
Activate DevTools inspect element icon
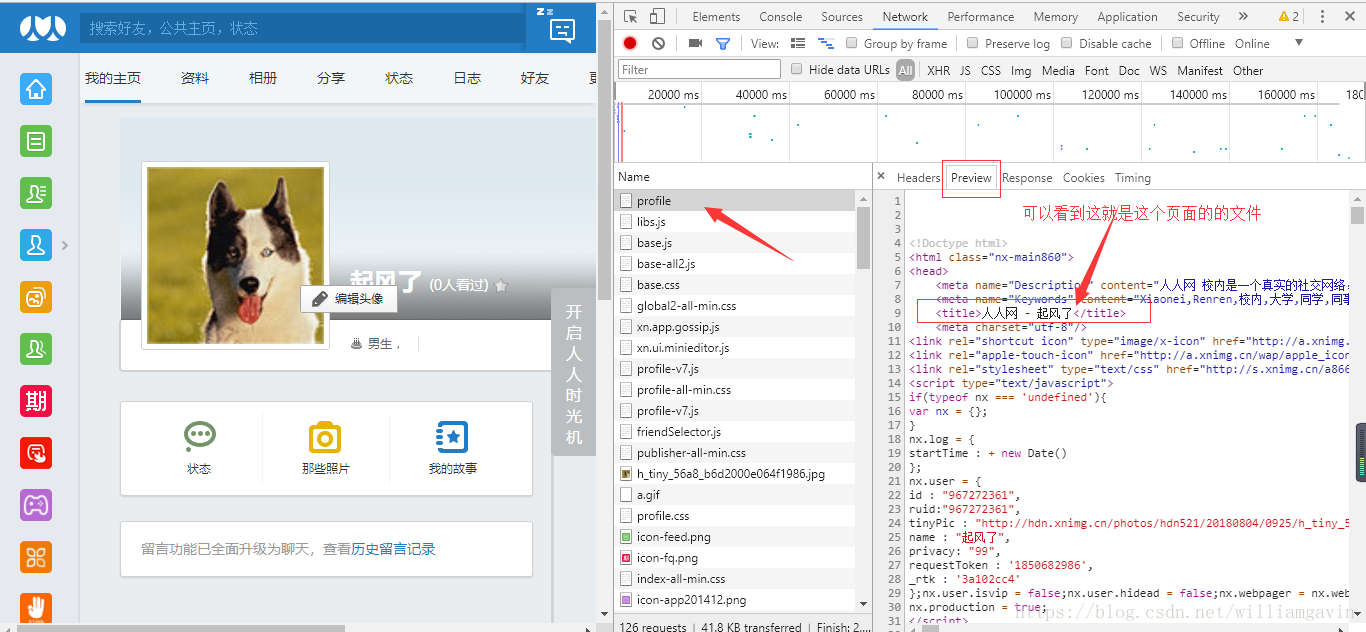click(x=630, y=16)
